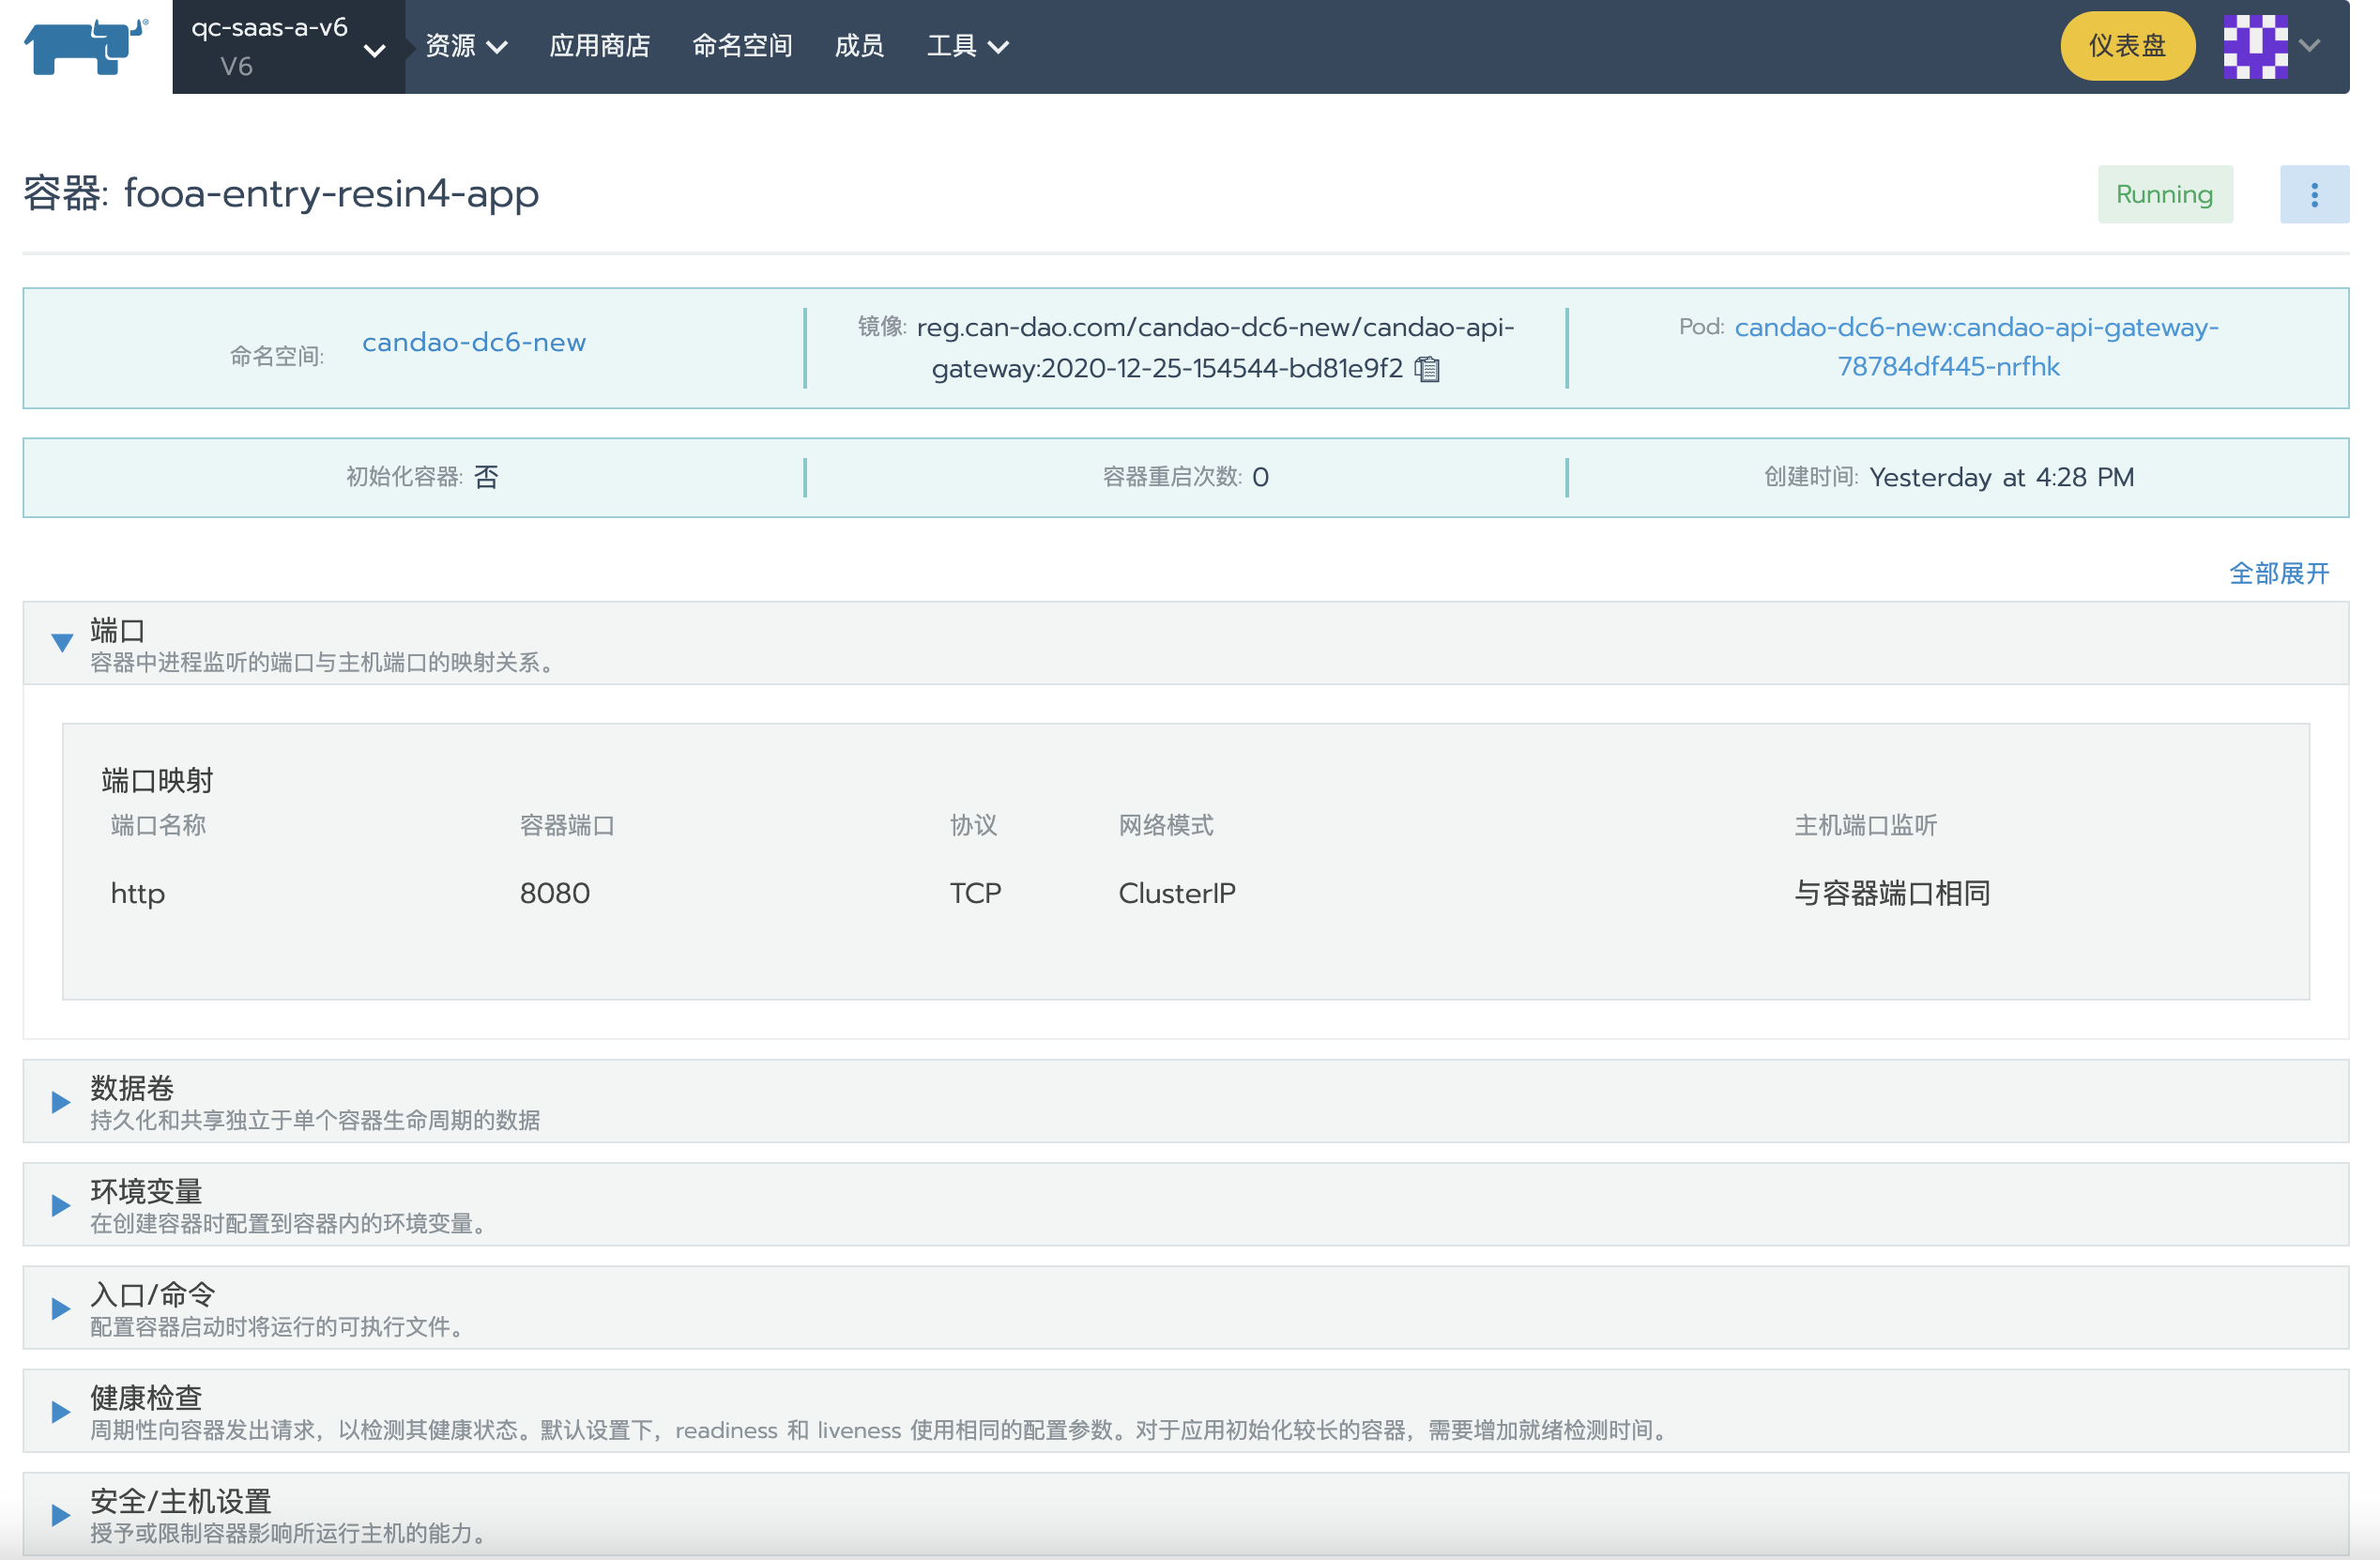The height and width of the screenshot is (1560, 2380).
Task: Expand the 入口/命令 section
Action: pos(61,1308)
